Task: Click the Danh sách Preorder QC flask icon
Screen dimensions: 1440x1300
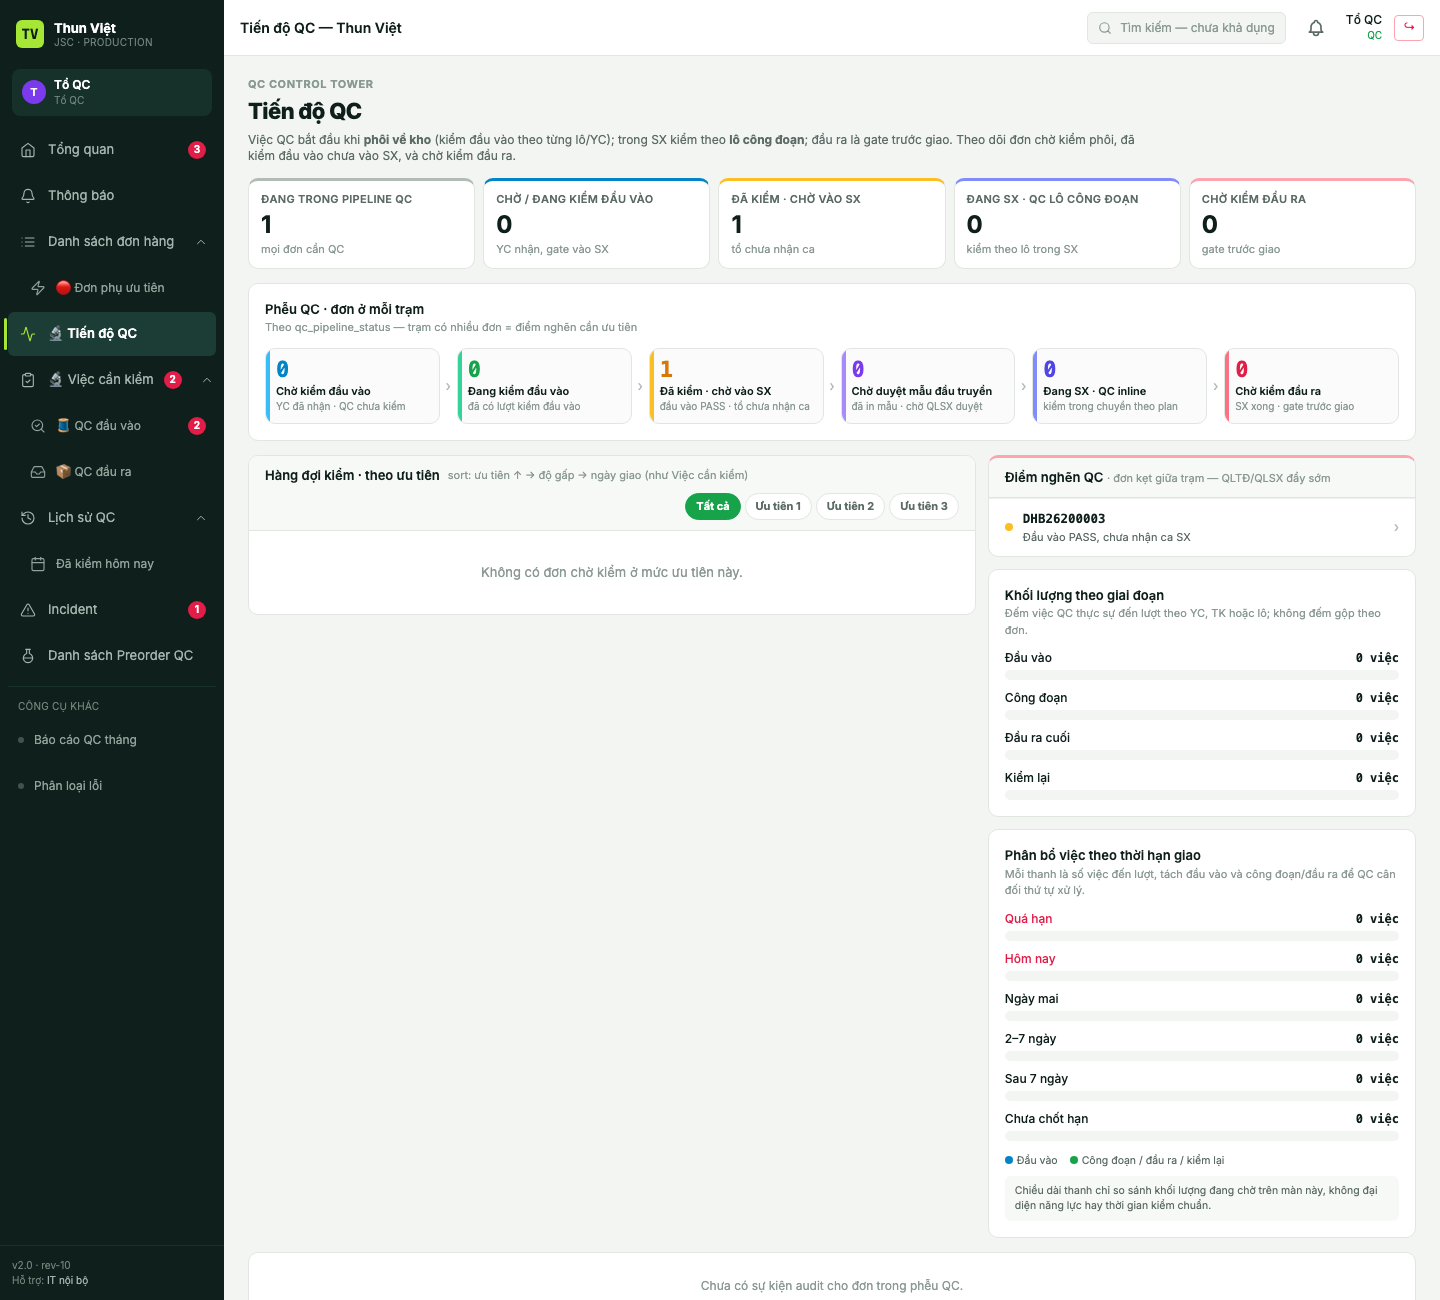Action: click(28, 656)
